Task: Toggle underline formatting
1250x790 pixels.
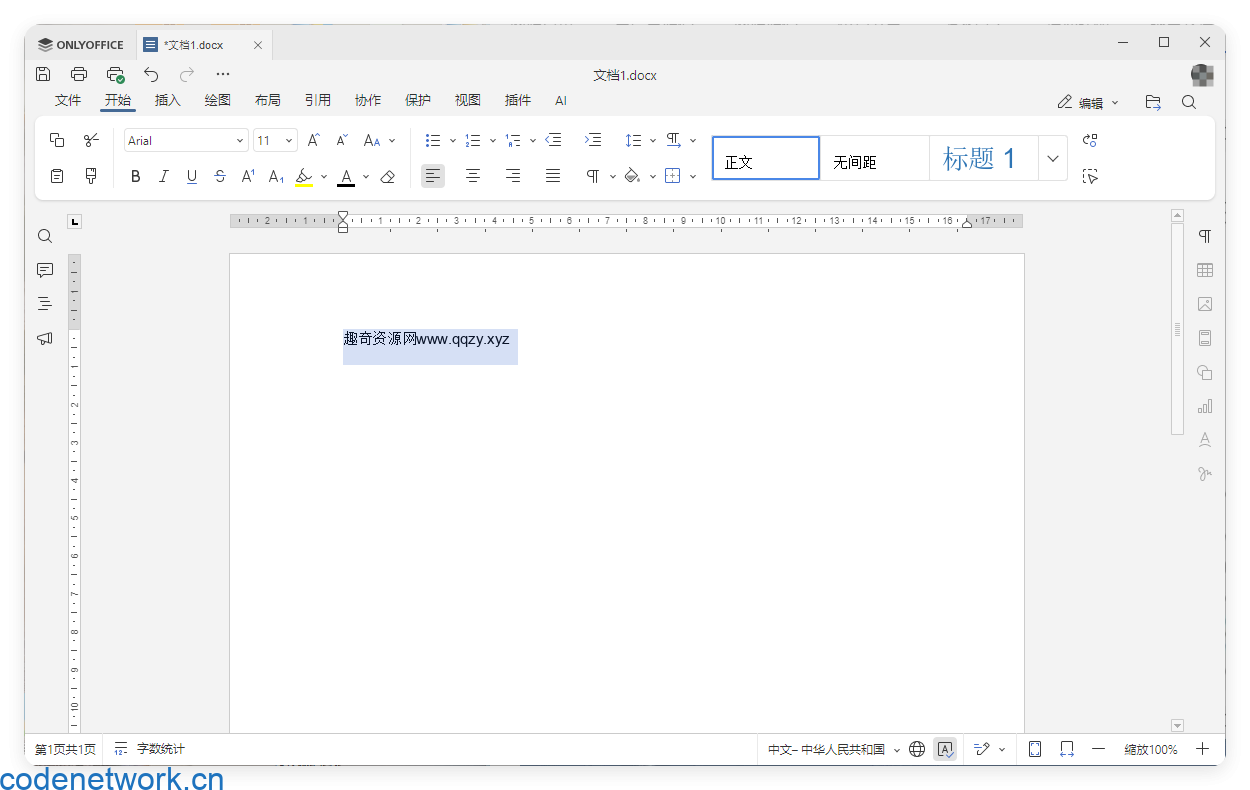Action: click(x=191, y=176)
